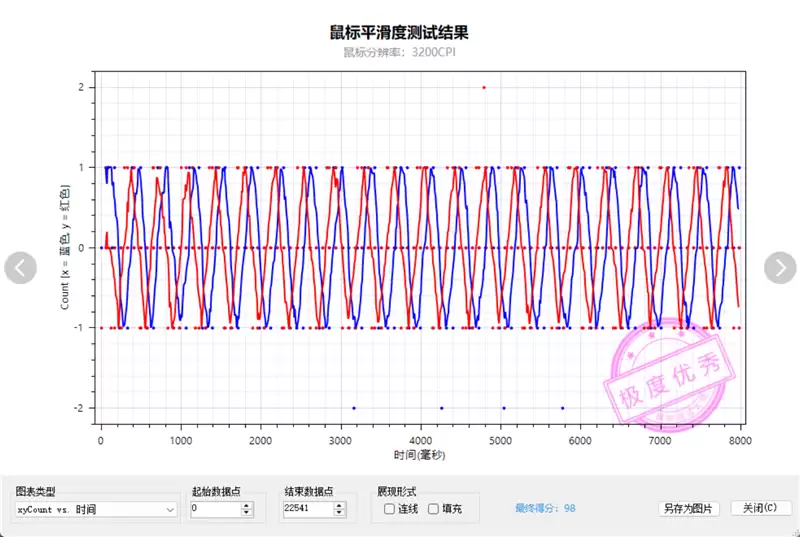Image resolution: width=800 pixels, height=537 pixels.
Task: Go to the next image with the right arrow
Action: [x=780, y=267]
